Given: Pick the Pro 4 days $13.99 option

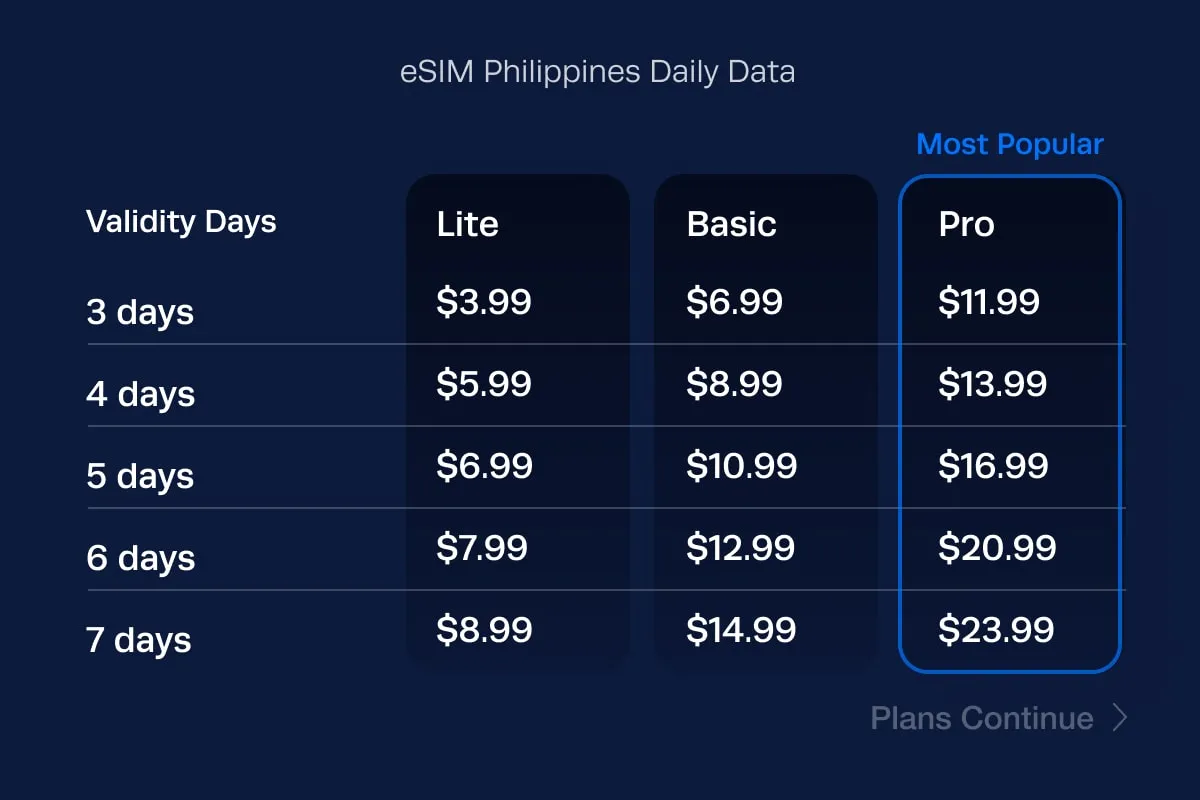Looking at the screenshot, I should click(x=992, y=384).
